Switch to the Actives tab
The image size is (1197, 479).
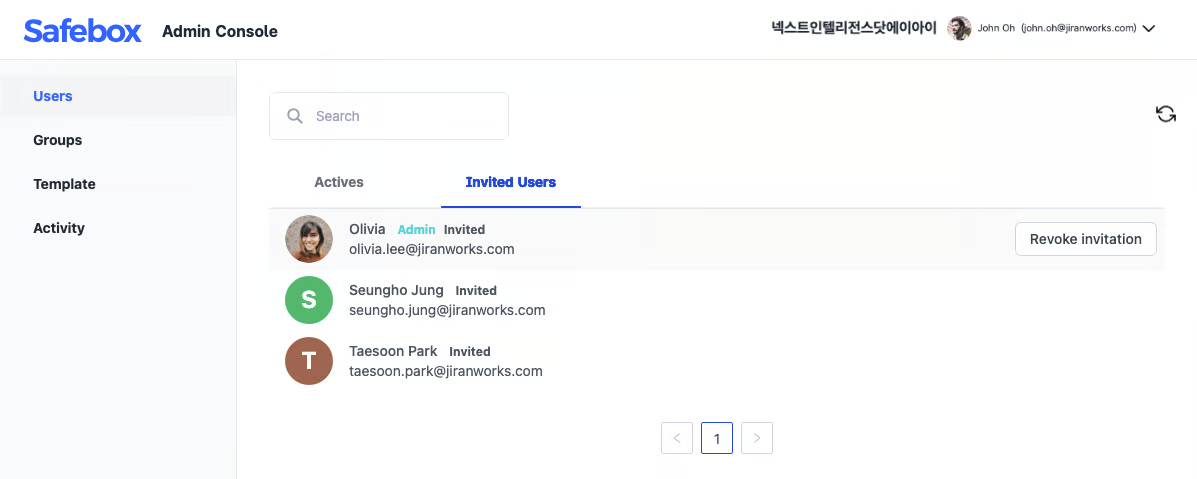[339, 182]
